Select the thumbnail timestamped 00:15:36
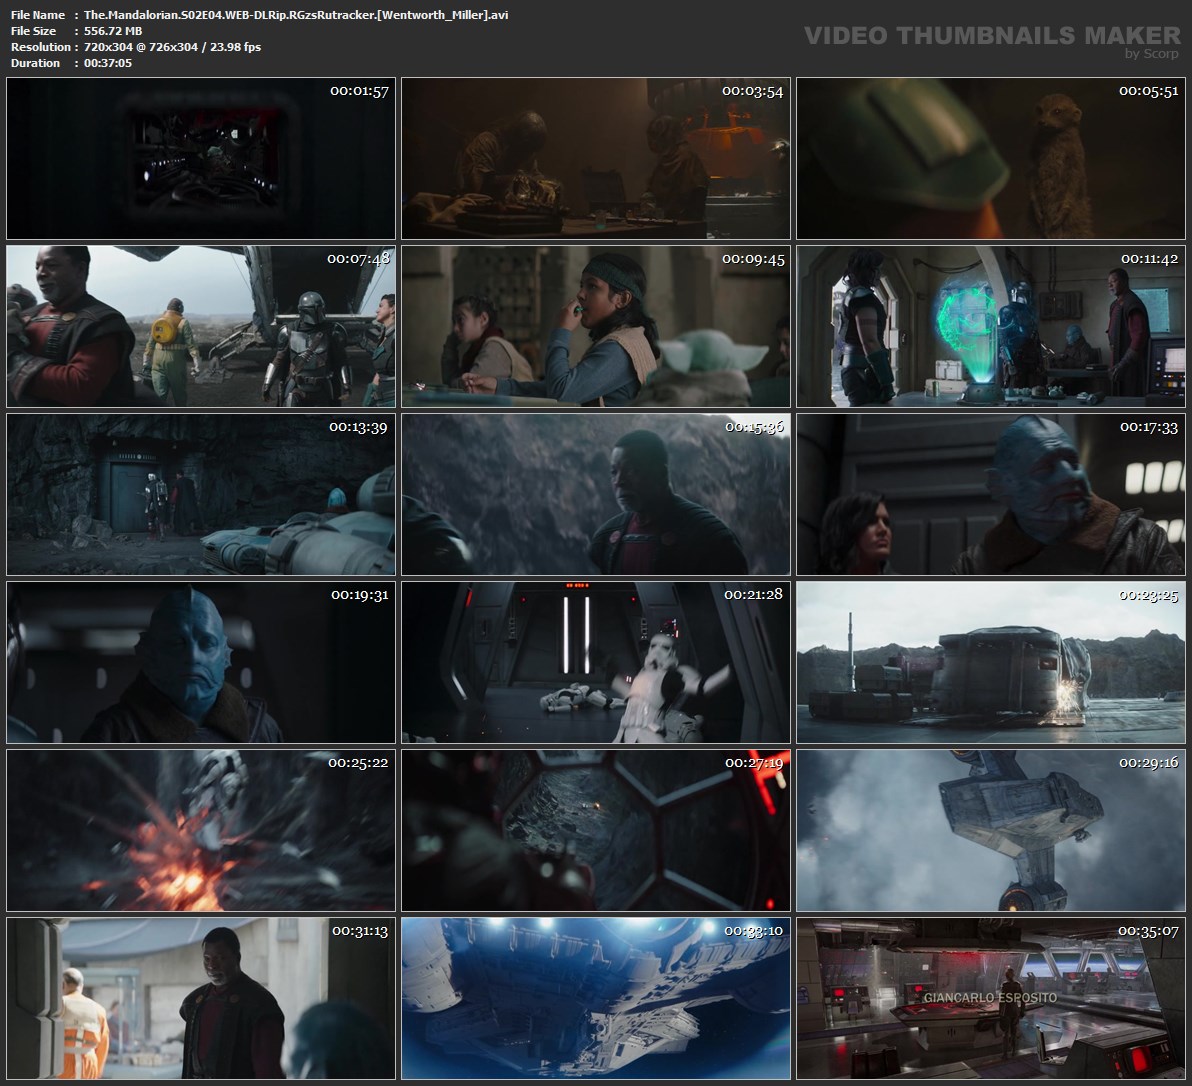 (596, 494)
